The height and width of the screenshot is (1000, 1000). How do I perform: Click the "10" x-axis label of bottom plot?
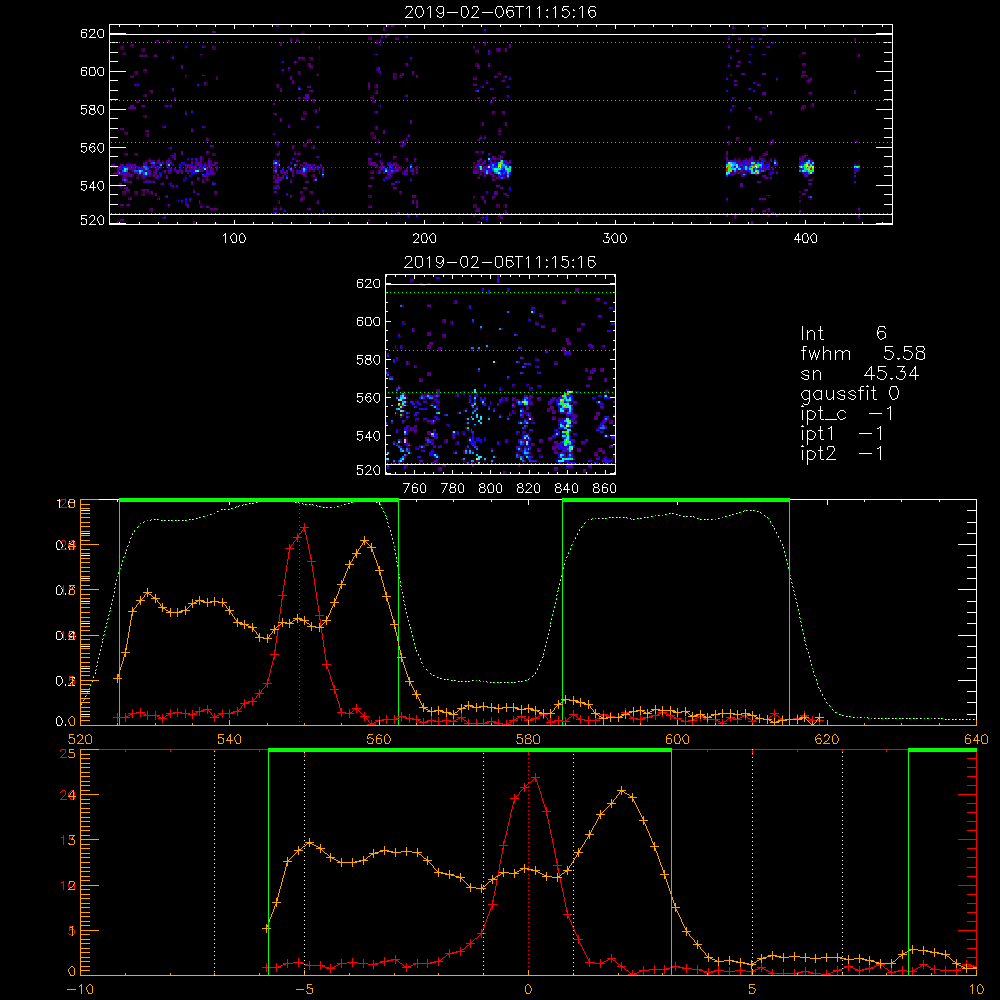[976, 990]
